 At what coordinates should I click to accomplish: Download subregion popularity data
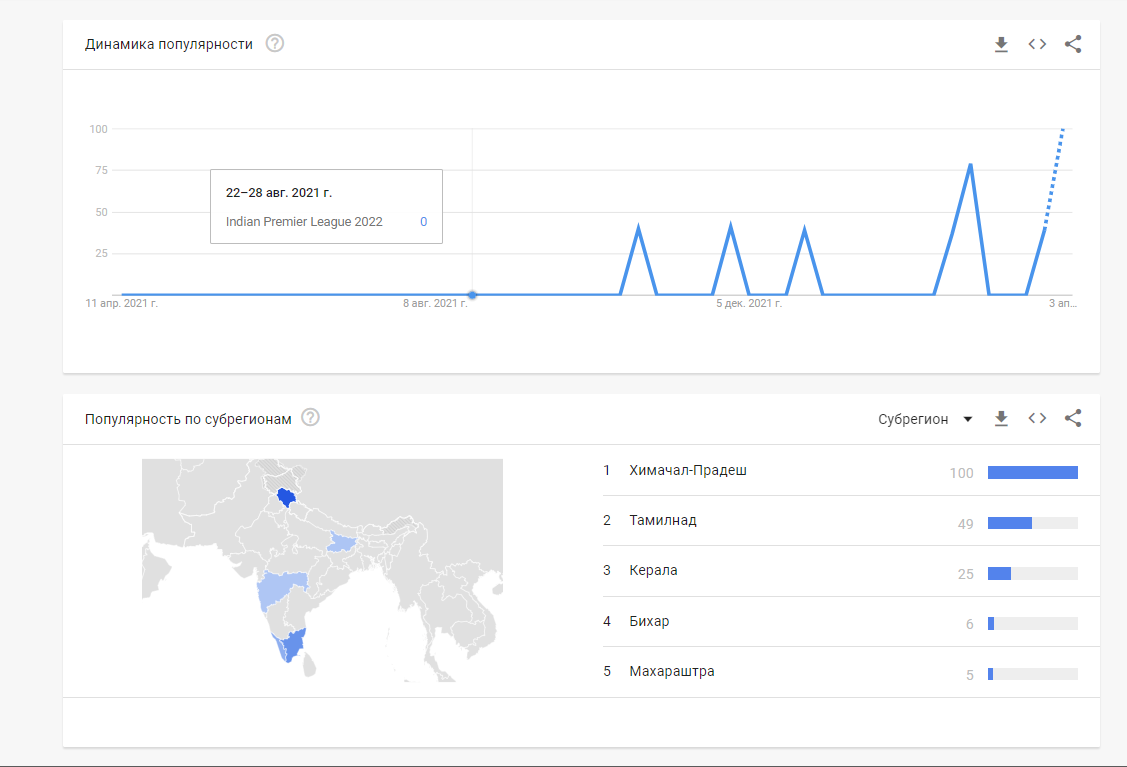pyautogui.click(x=1000, y=418)
